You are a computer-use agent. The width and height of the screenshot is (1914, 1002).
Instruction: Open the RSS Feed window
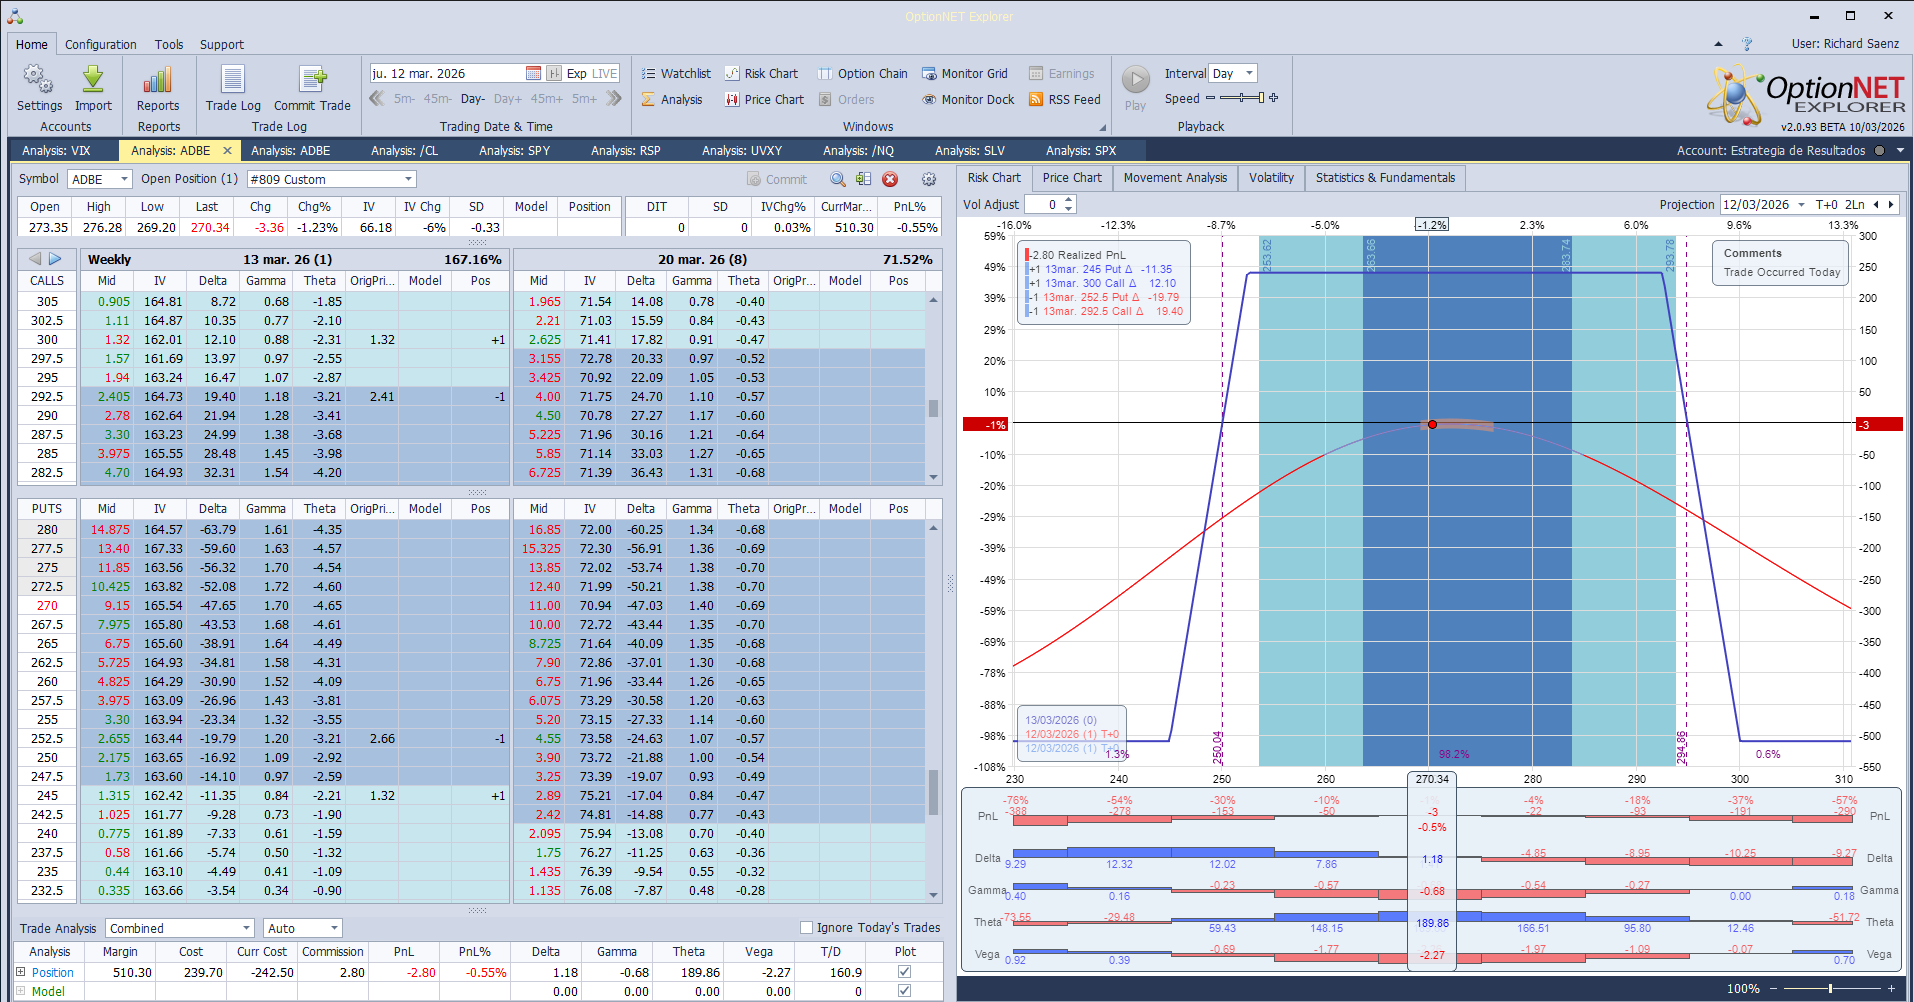click(x=1065, y=99)
